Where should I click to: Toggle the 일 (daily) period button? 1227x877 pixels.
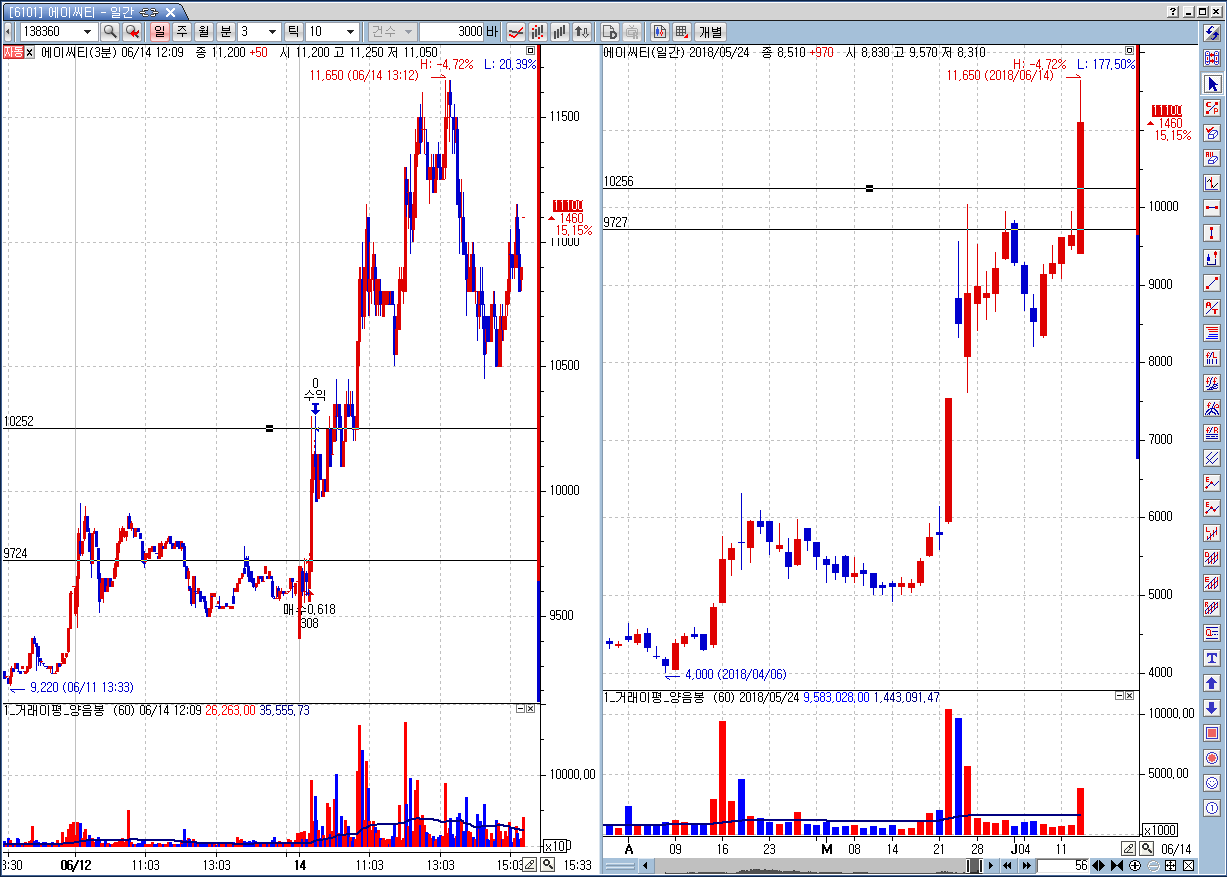pyautogui.click(x=159, y=32)
